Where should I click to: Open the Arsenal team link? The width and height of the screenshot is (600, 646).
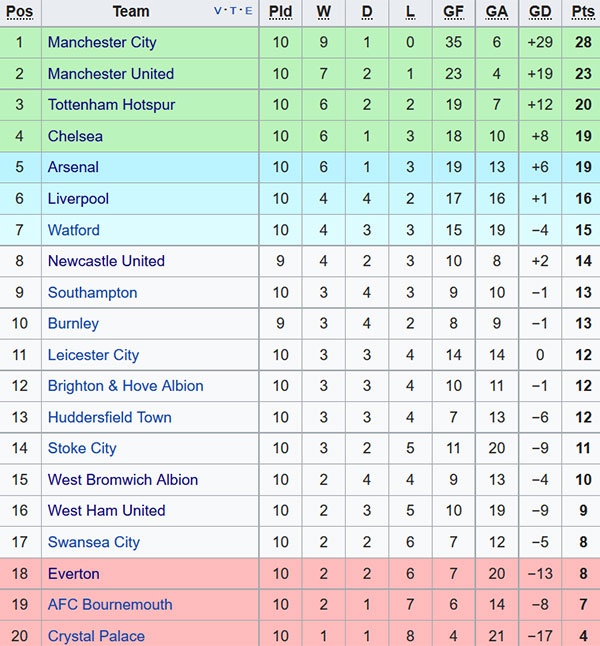click(x=73, y=167)
